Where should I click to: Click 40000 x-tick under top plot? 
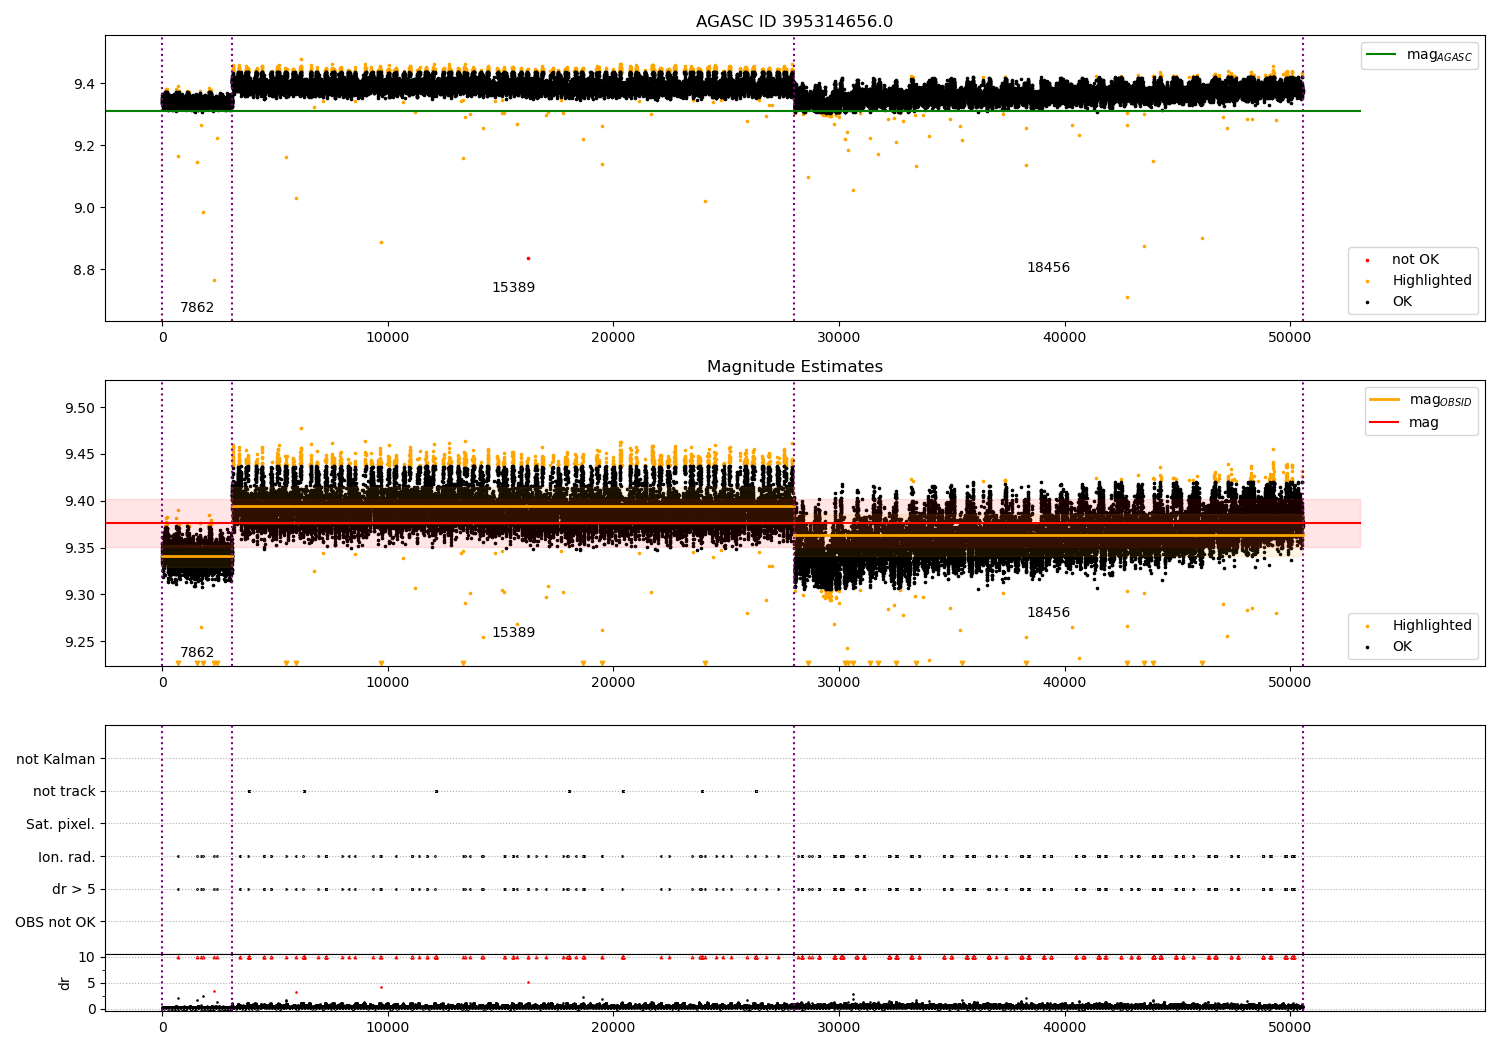tap(1064, 338)
